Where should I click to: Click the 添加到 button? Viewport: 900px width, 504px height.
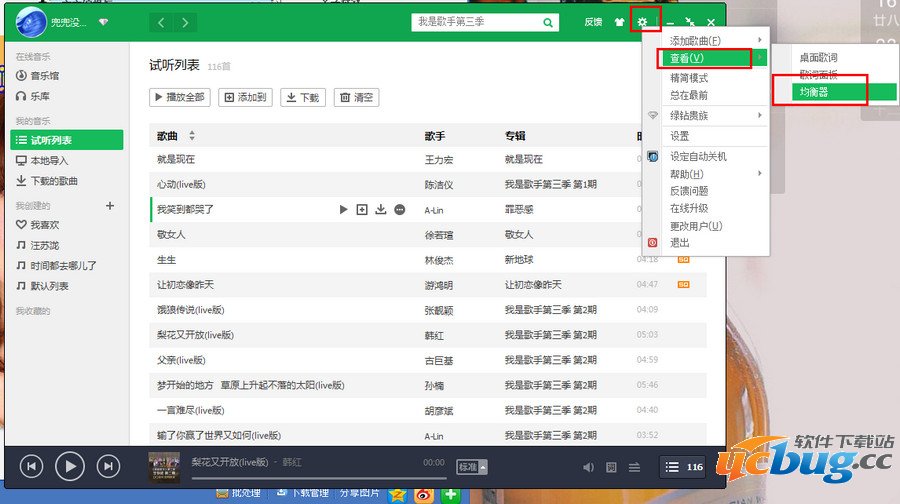[x=245, y=98]
